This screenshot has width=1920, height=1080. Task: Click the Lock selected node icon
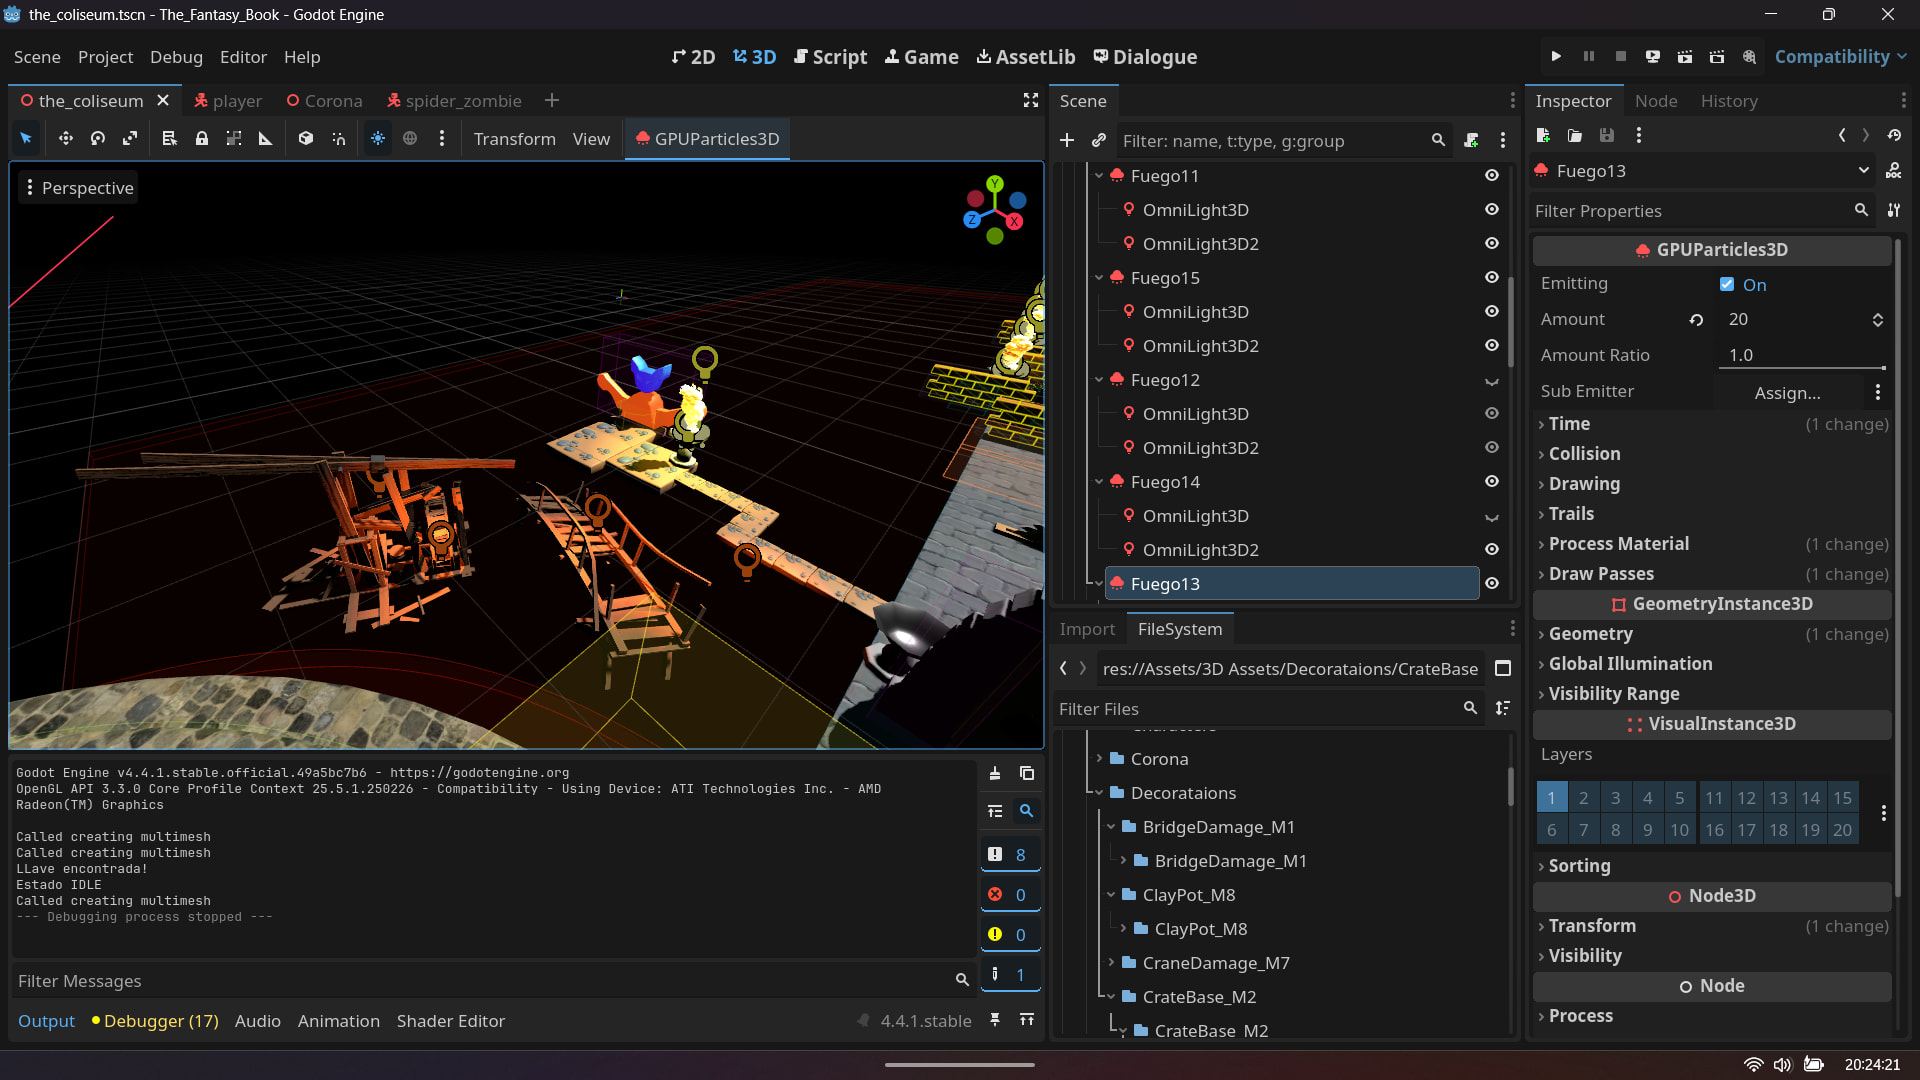201,139
